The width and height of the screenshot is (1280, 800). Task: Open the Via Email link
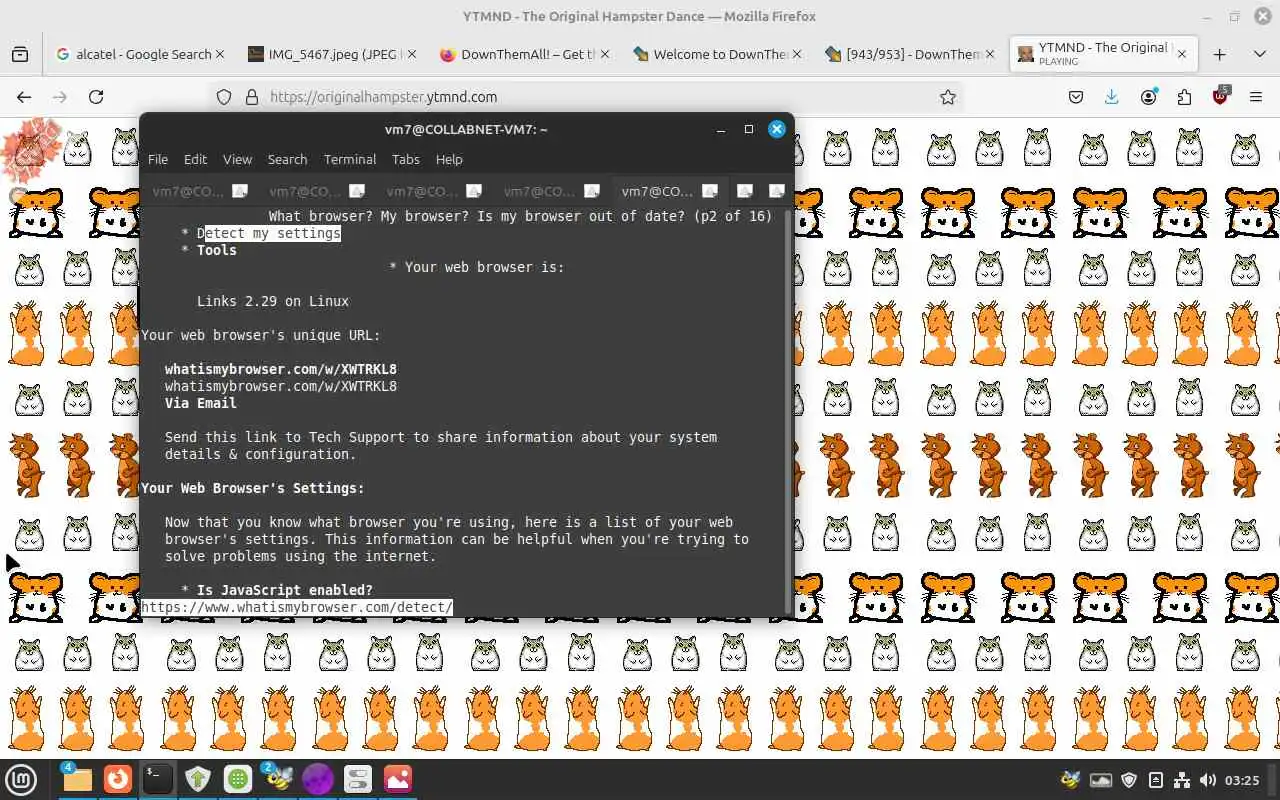tap(201, 403)
